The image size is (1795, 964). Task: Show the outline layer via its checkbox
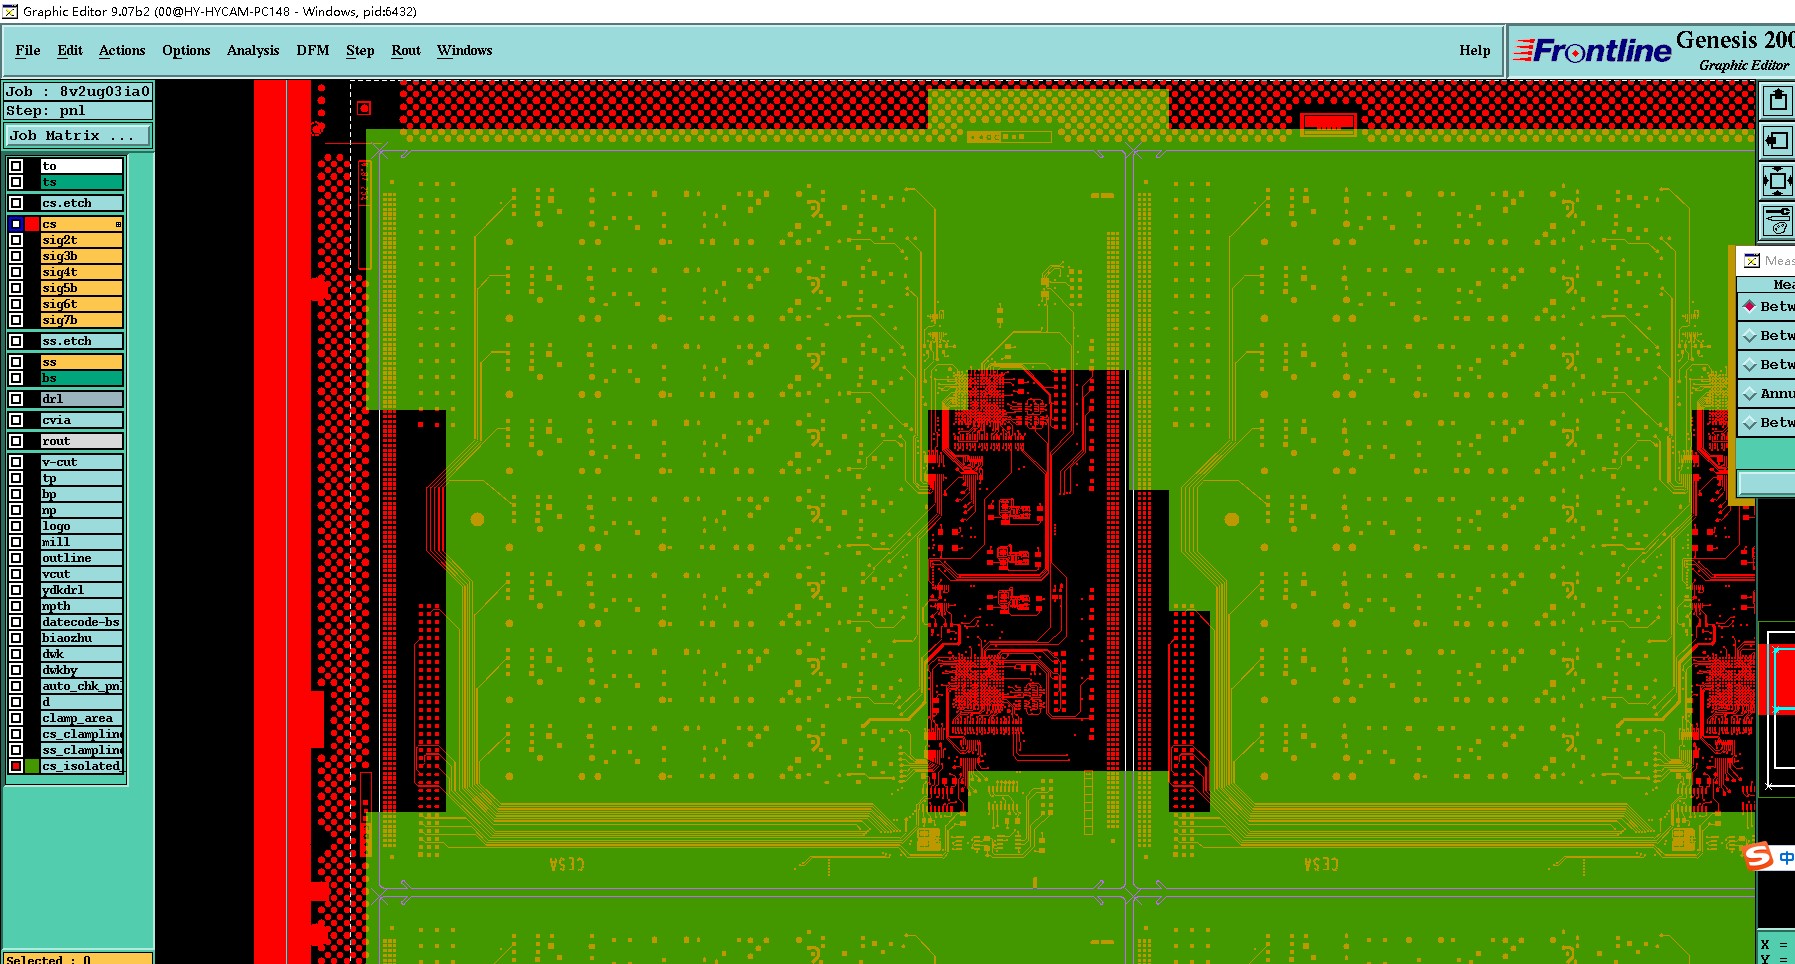[16, 558]
